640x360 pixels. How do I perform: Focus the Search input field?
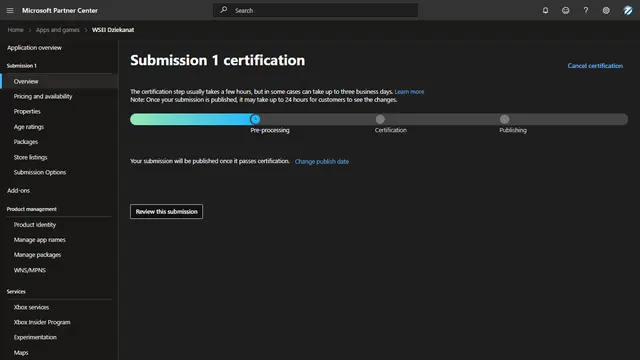point(315,10)
